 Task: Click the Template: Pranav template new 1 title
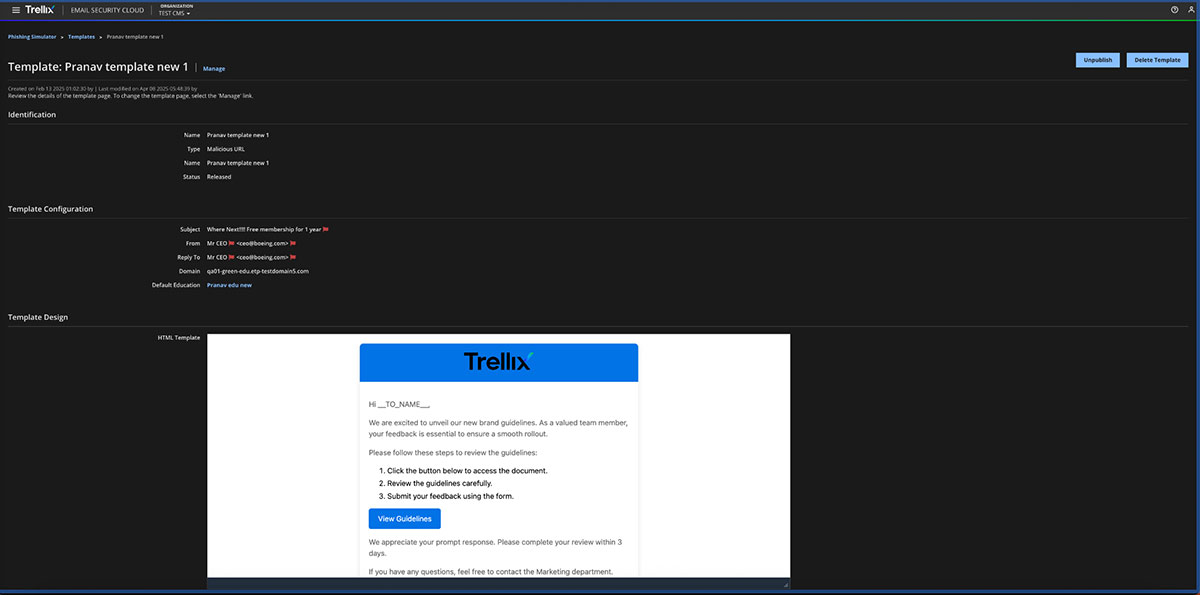coord(98,67)
